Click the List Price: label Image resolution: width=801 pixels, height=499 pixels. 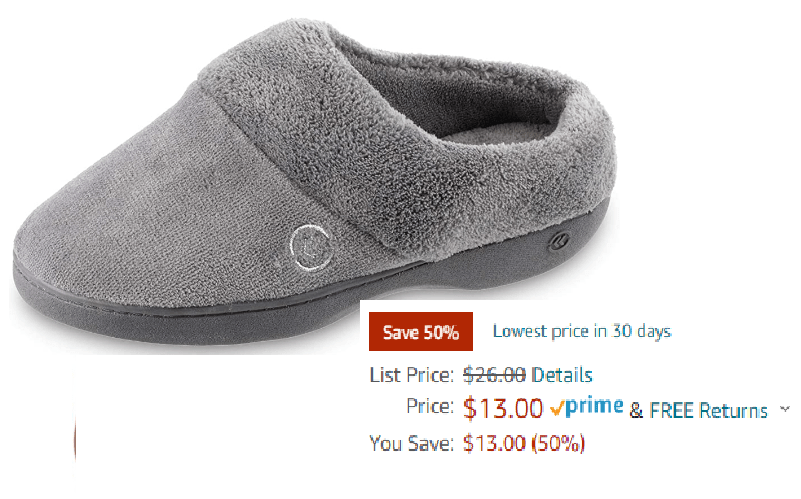point(412,375)
